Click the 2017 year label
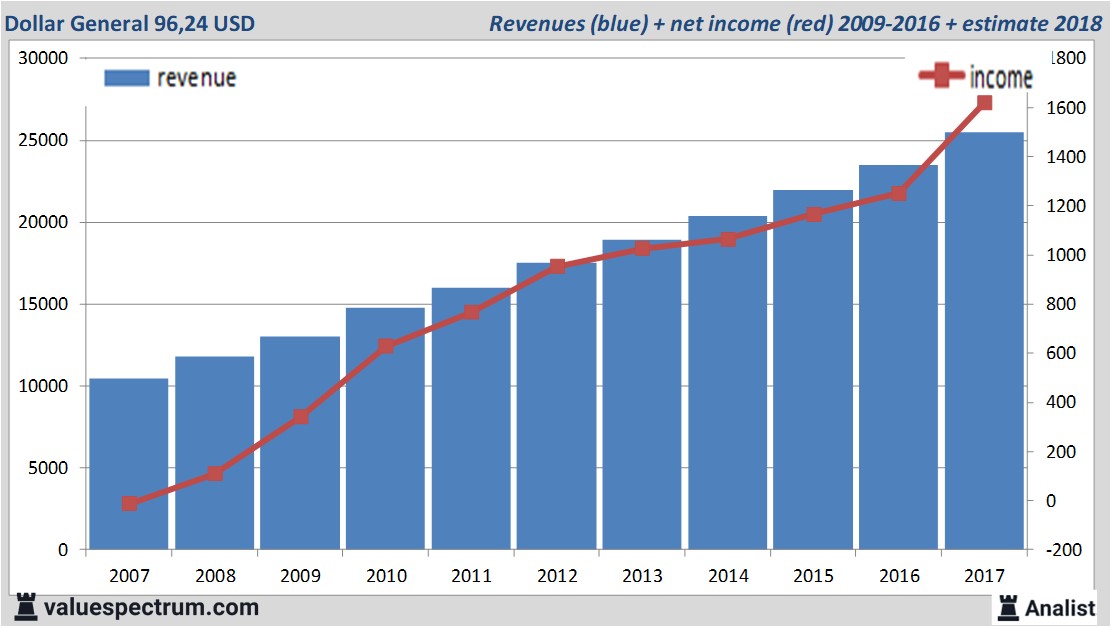1111x627 pixels. tap(985, 575)
